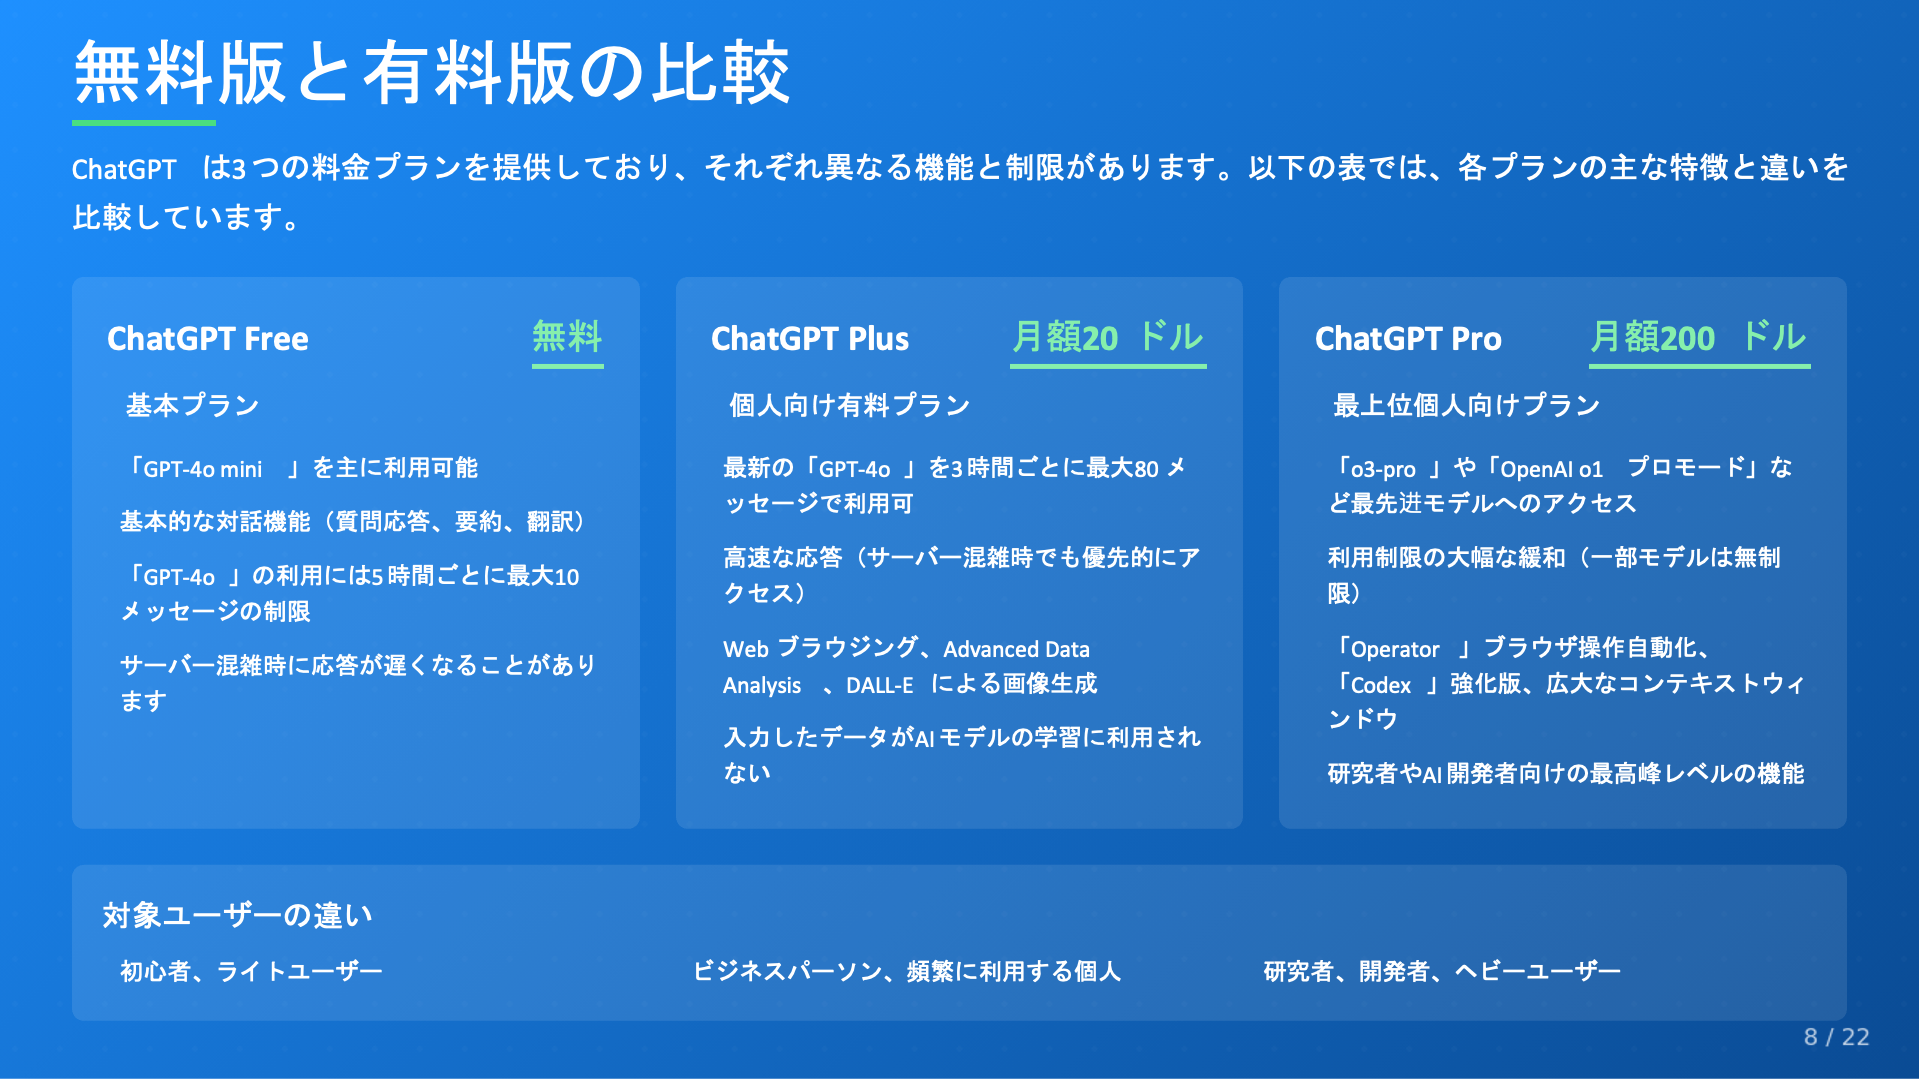This screenshot has width=1920, height=1079.
Task: Select the 「GPT-4o mini」を主に利用可能 line
Action: (299, 468)
